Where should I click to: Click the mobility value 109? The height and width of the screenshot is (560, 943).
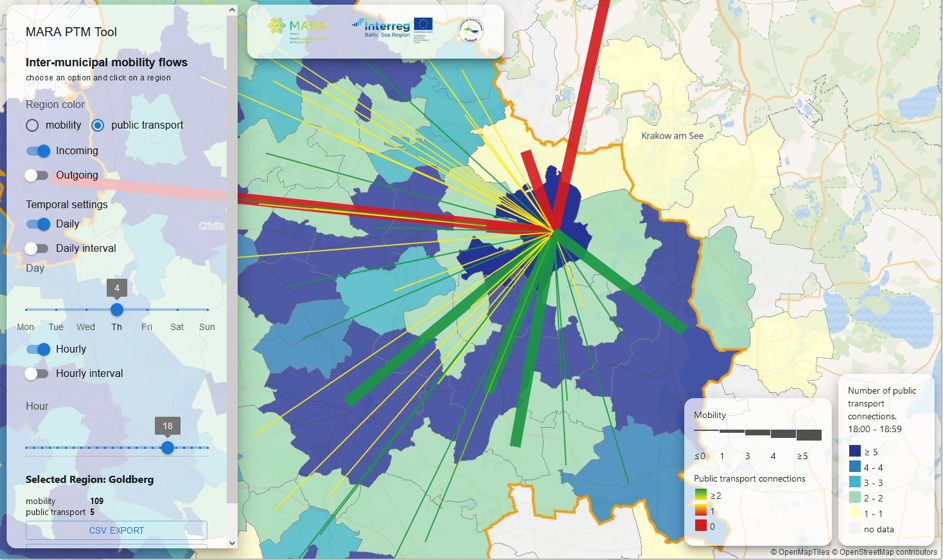tap(97, 501)
